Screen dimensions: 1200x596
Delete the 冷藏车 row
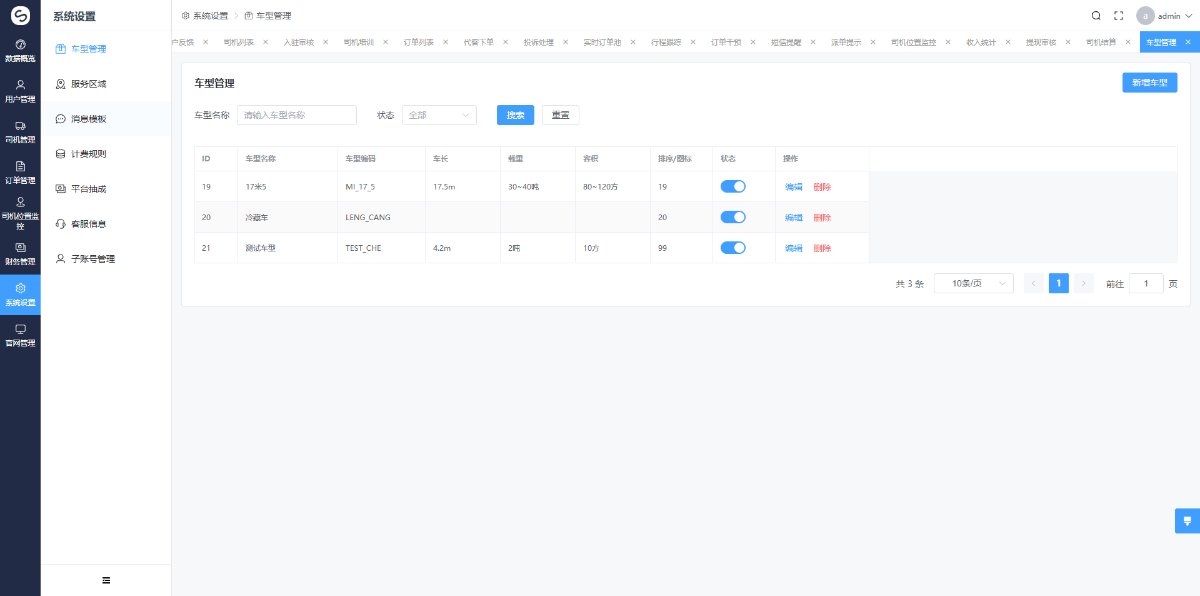pos(822,217)
